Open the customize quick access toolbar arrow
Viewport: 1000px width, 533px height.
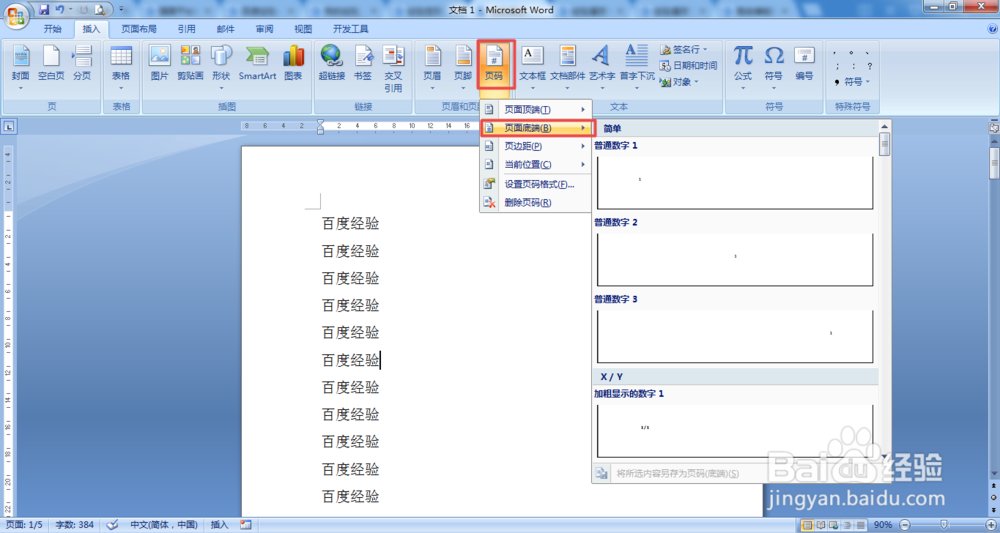(121, 10)
